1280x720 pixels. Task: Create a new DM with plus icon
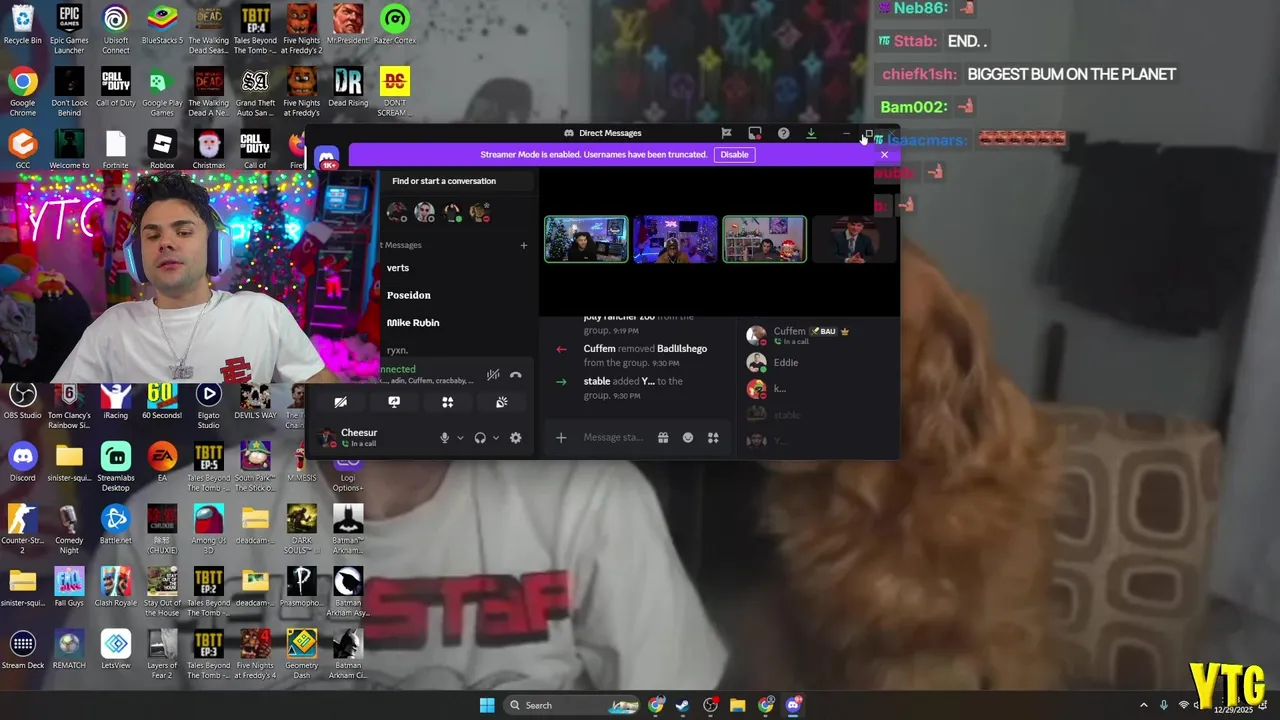click(x=523, y=245)
